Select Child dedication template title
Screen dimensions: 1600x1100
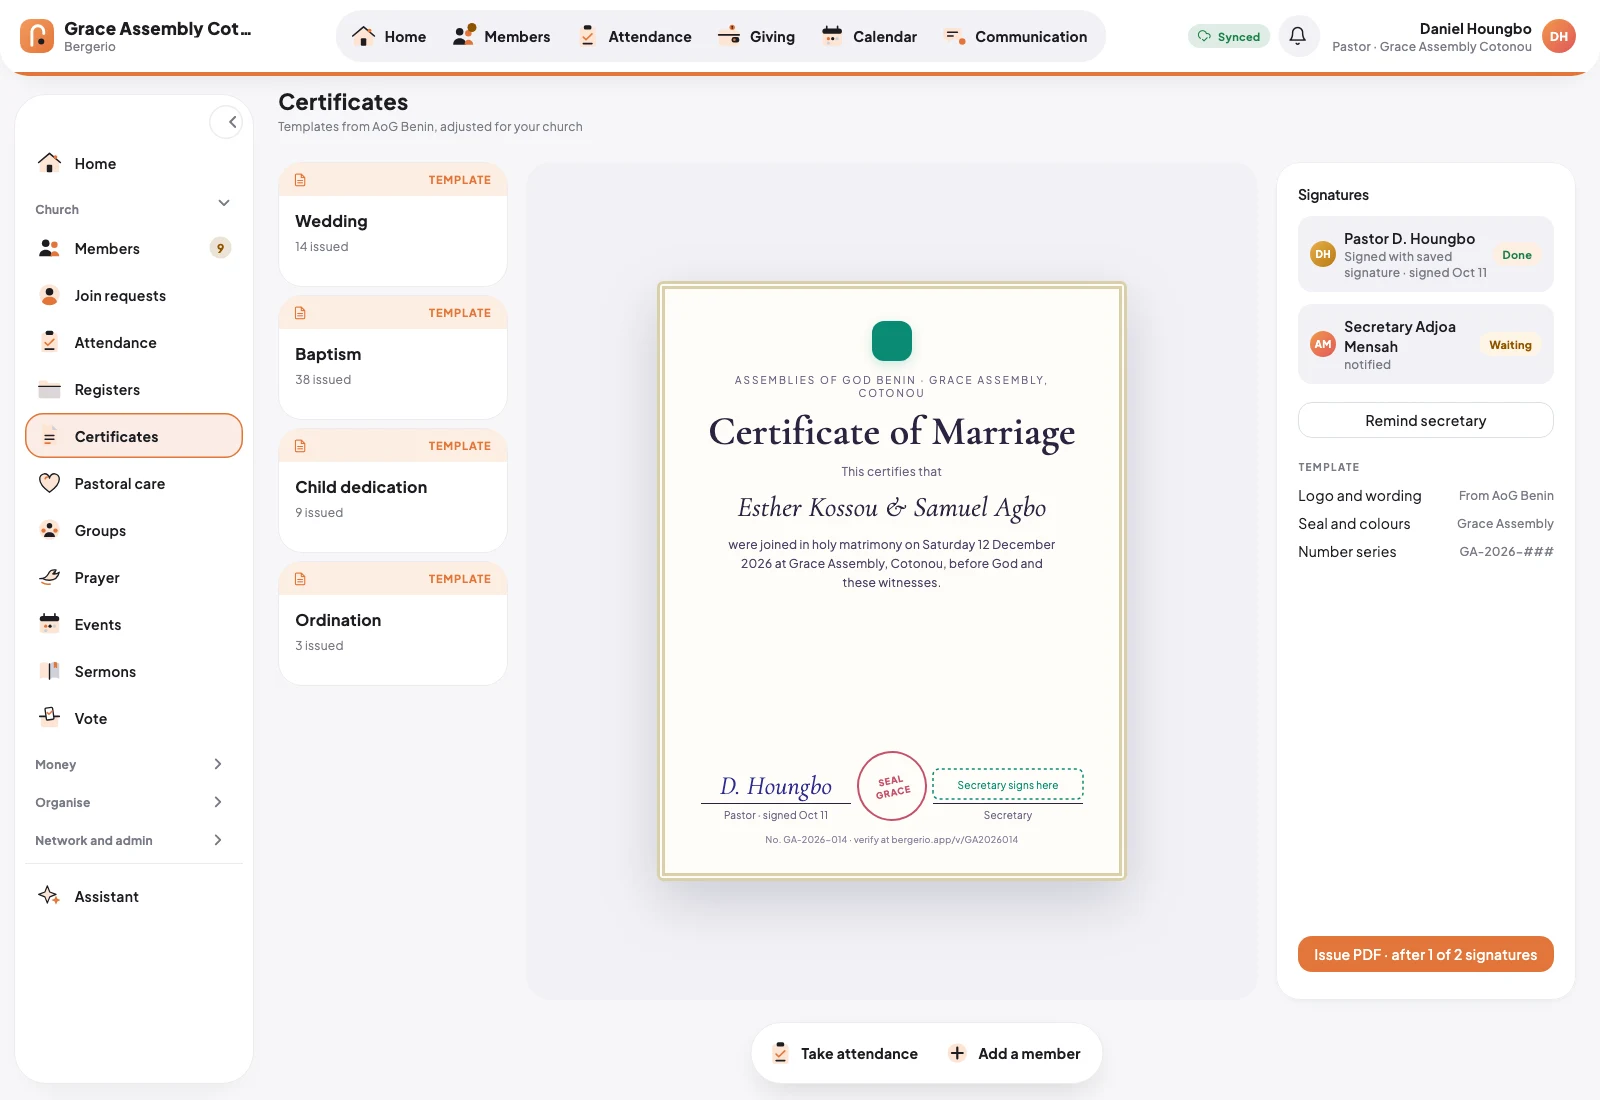pyautogui.click(x=361, y=487)
